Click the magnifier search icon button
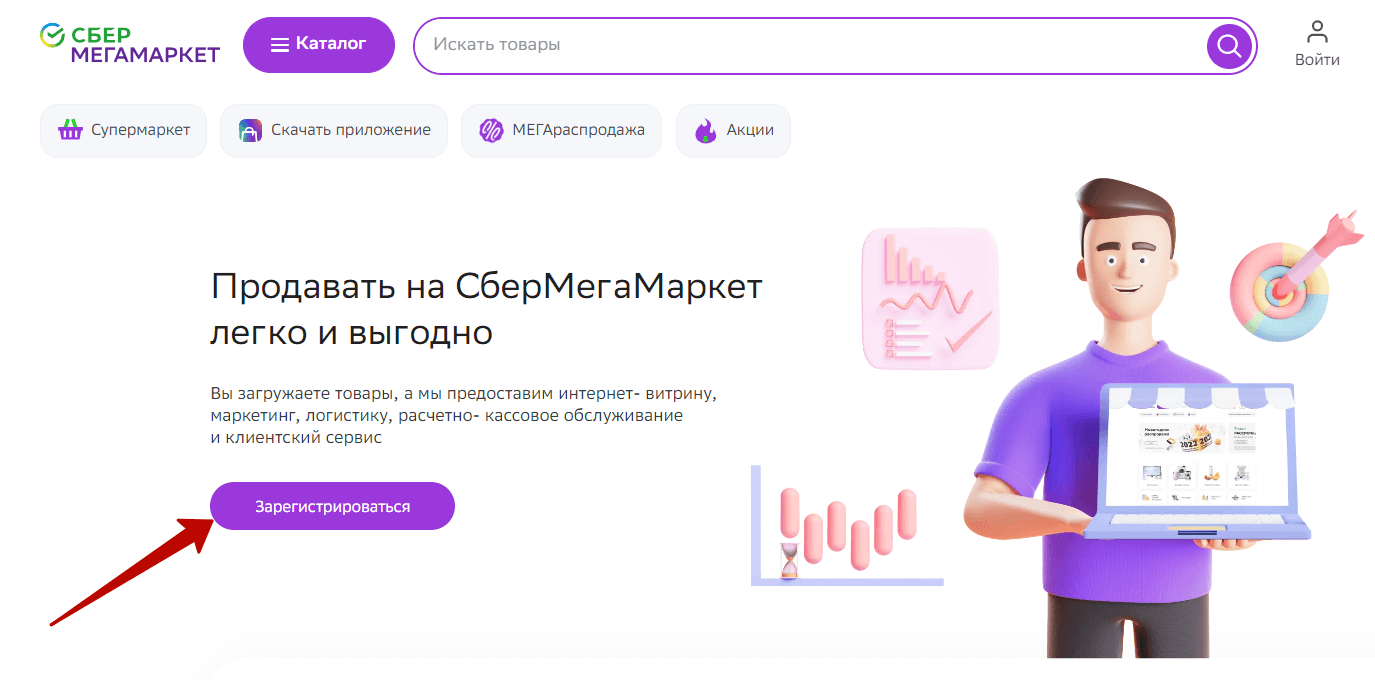 coord(1229,45)
